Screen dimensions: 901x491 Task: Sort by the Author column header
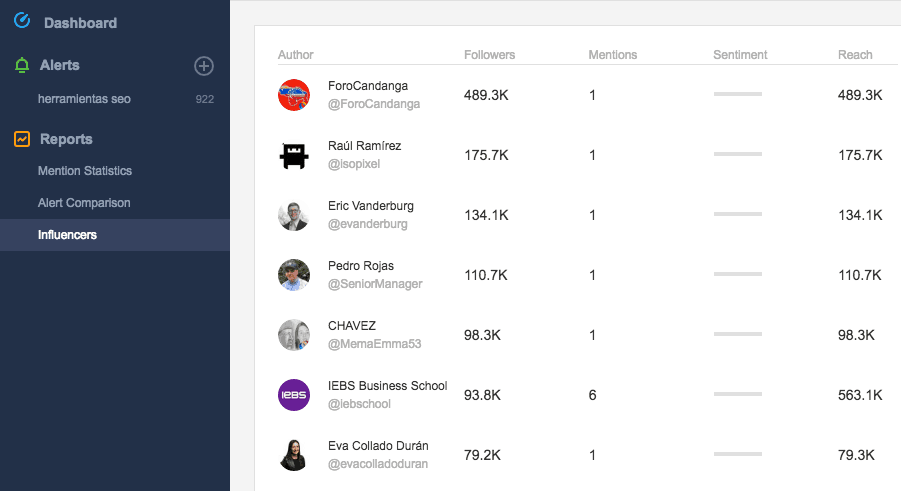(x=295, y=55)
